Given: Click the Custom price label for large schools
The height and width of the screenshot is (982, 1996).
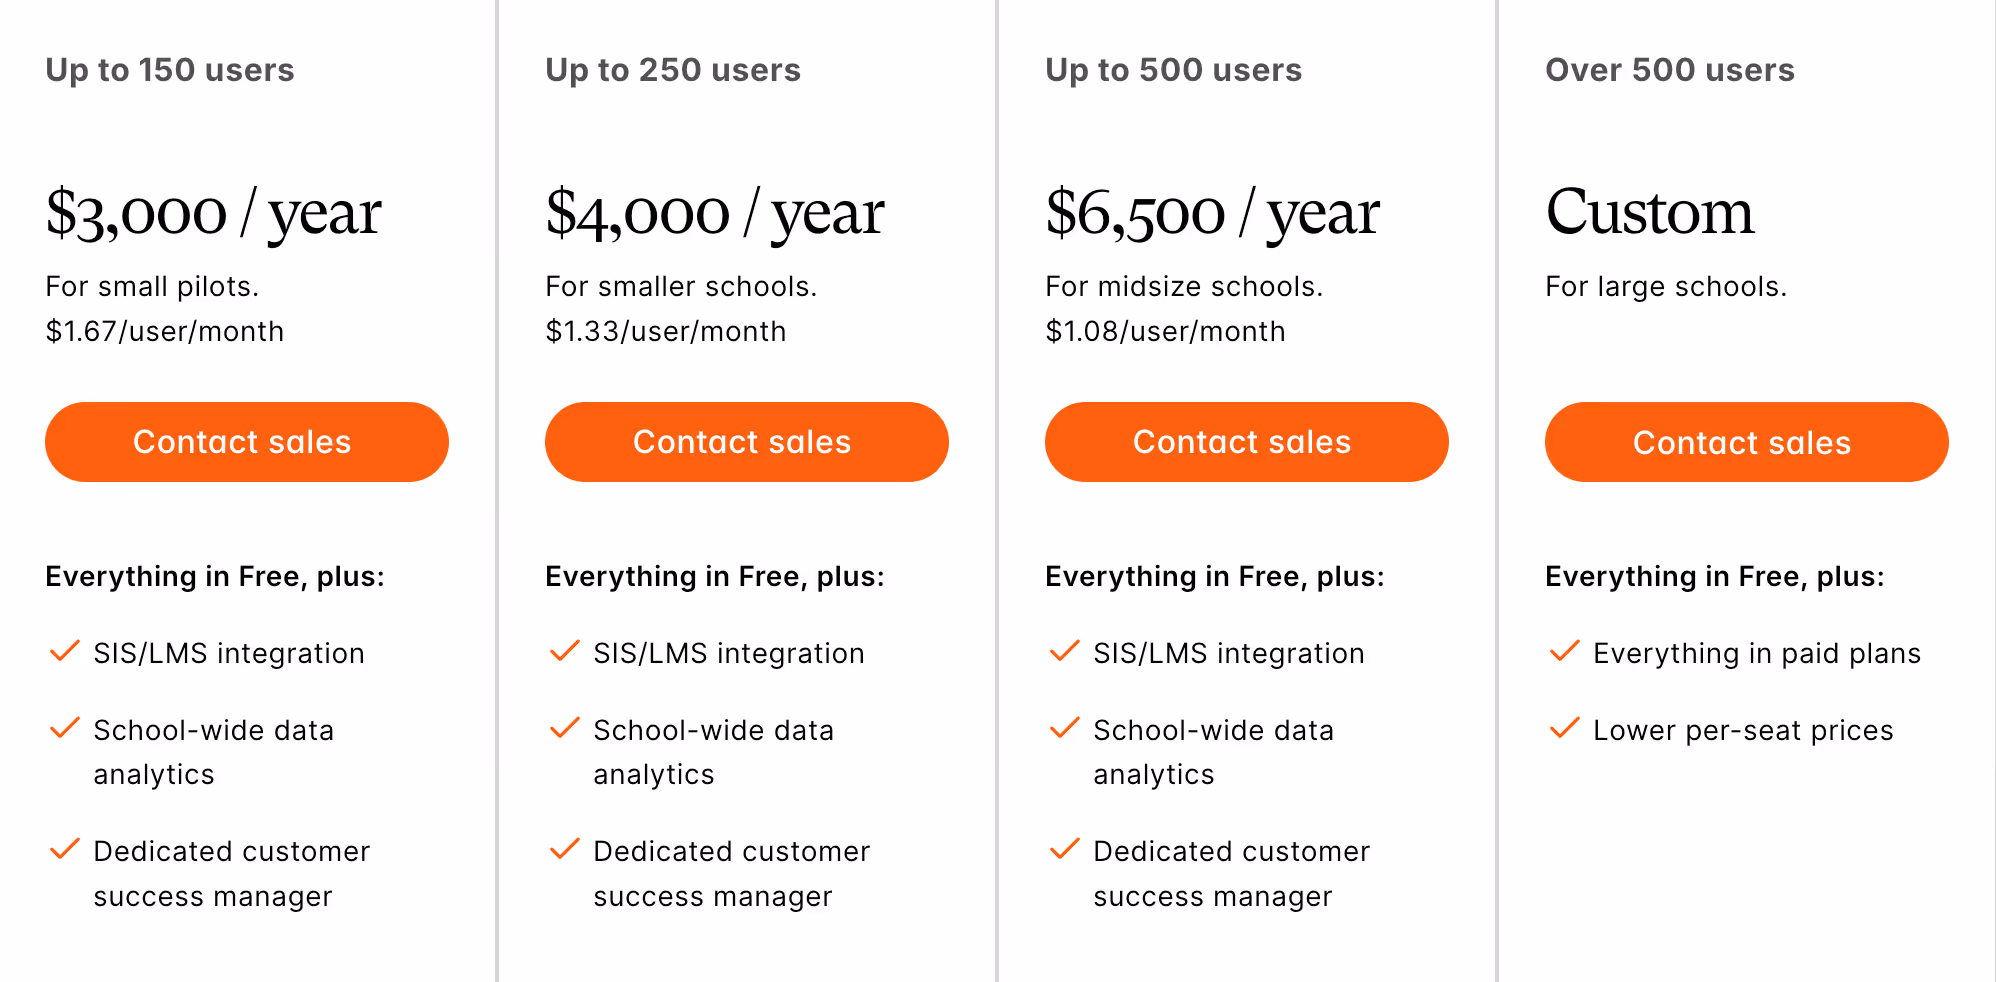Looking at the screenshot, I should (1649, 211).
